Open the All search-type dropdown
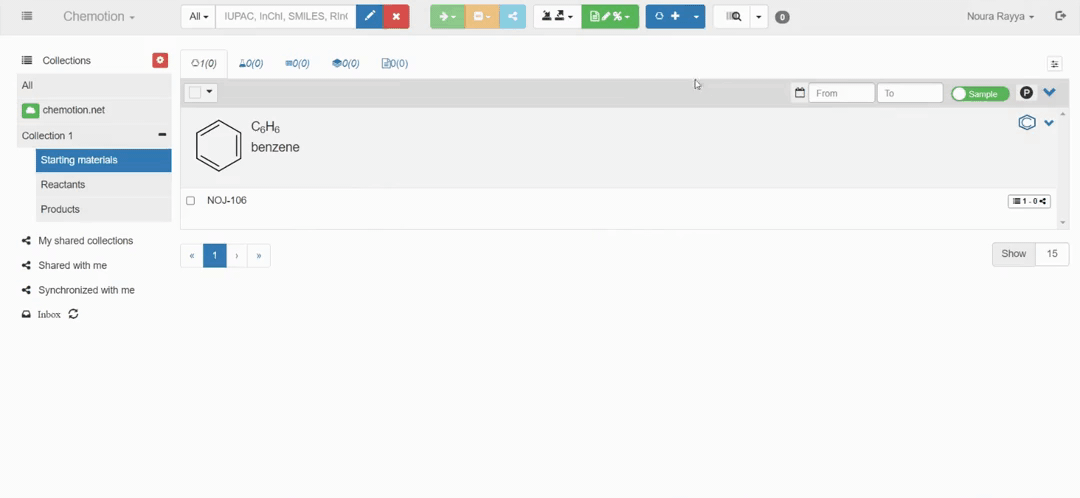 (198, 17)
